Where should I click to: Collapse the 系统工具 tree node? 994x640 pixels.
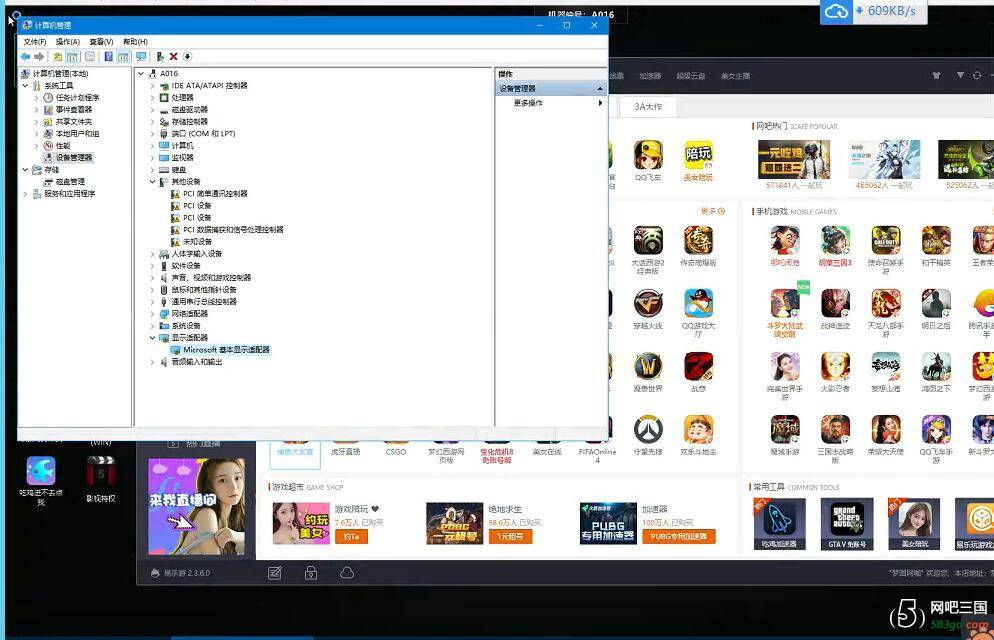point(25,86)
